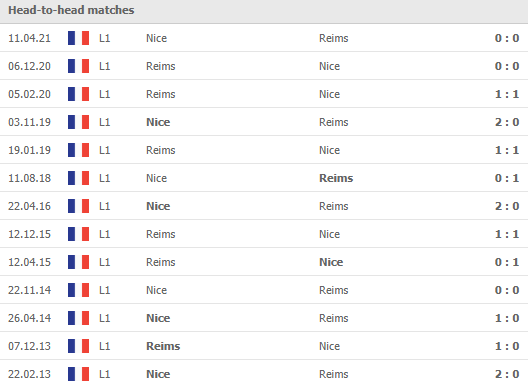This screenshot has width=528, height=386.
Task: Click the French flag on the 03.11.19 row
Action: point(78,122)
